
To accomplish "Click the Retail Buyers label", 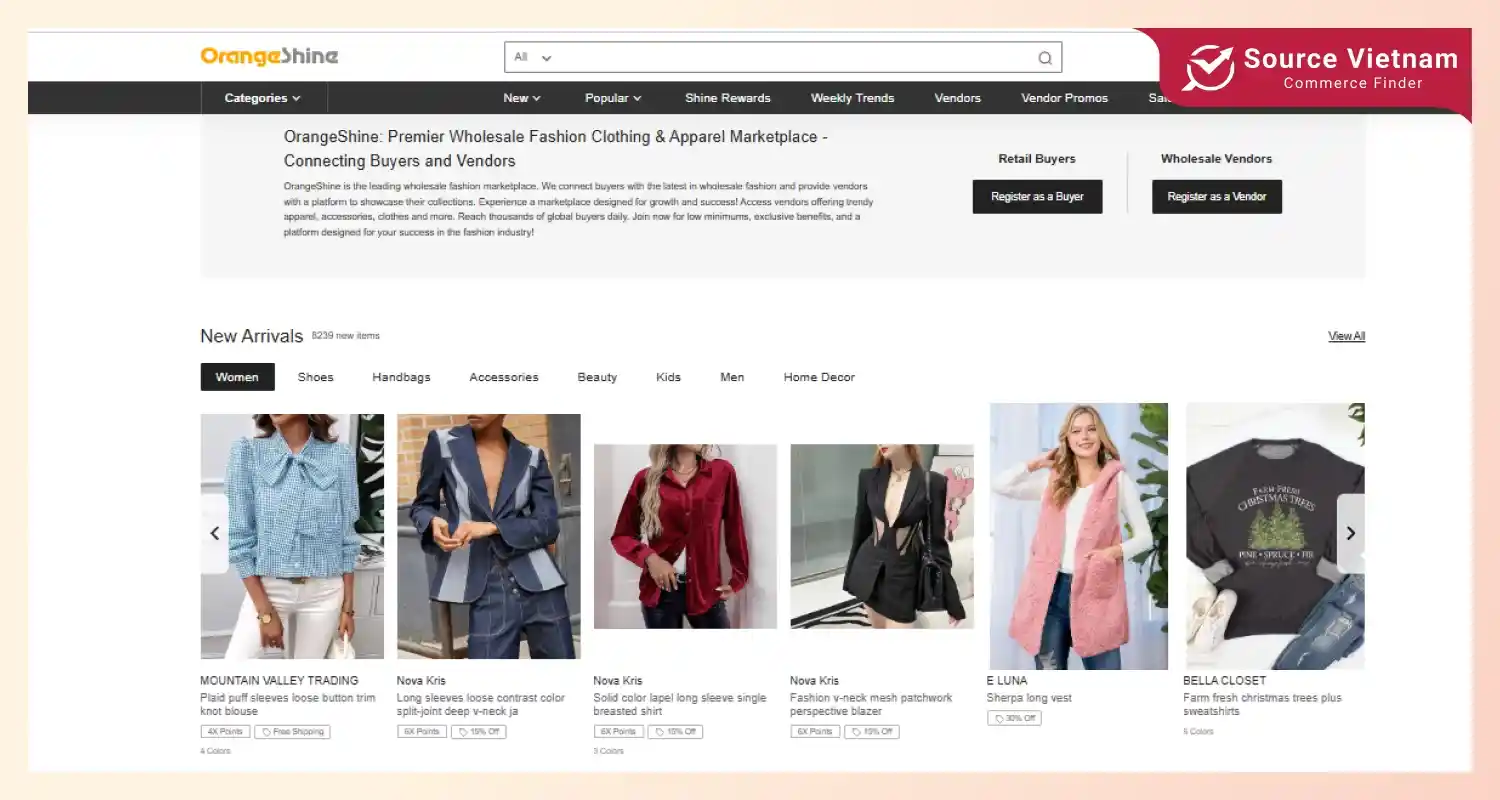I will point(1037,158).
